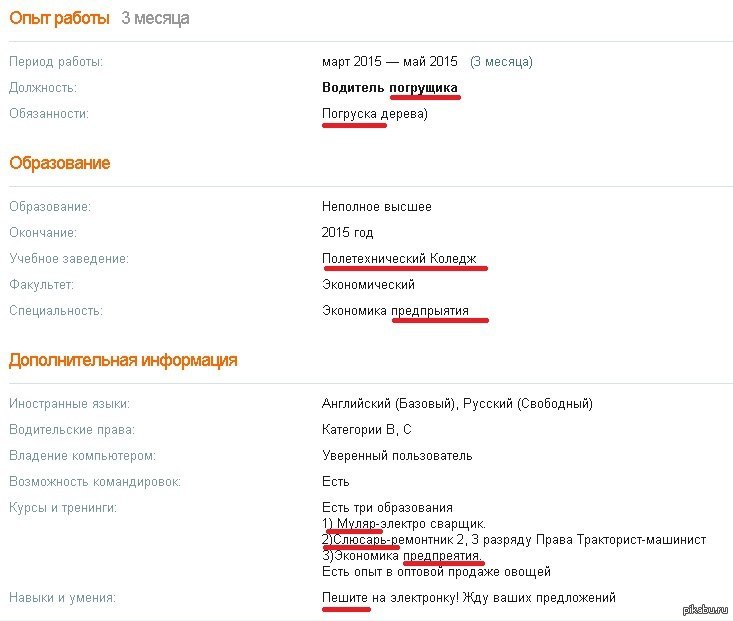This screenshot has height=621, width=733.
Task: Click the duties text "Погруска дерева)"
Action: pyautogui.click(x=374, y=114)
